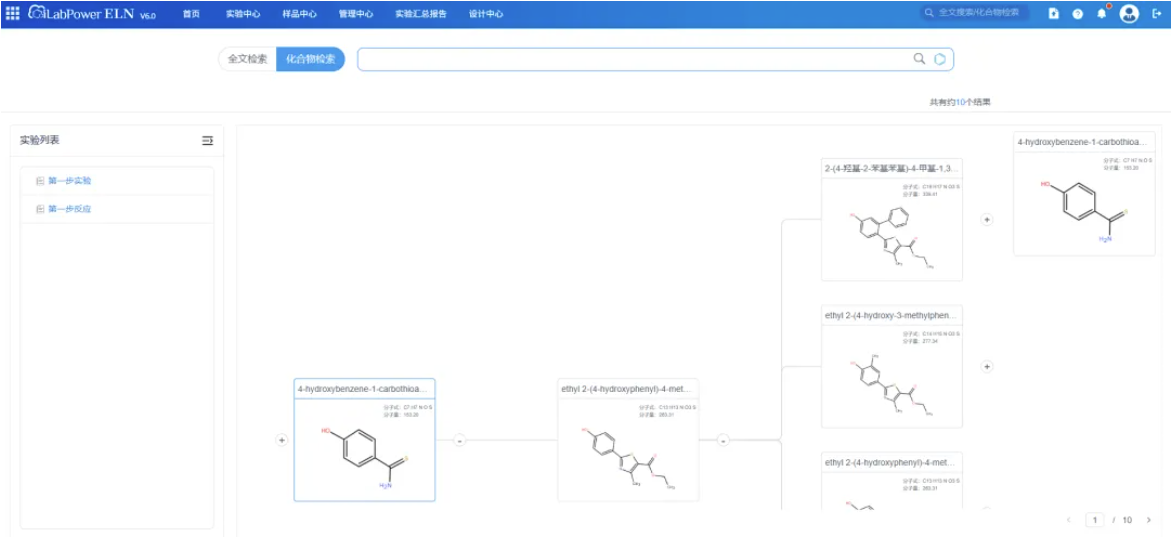Open 第一步反应 in experiment list

point(70,209)
